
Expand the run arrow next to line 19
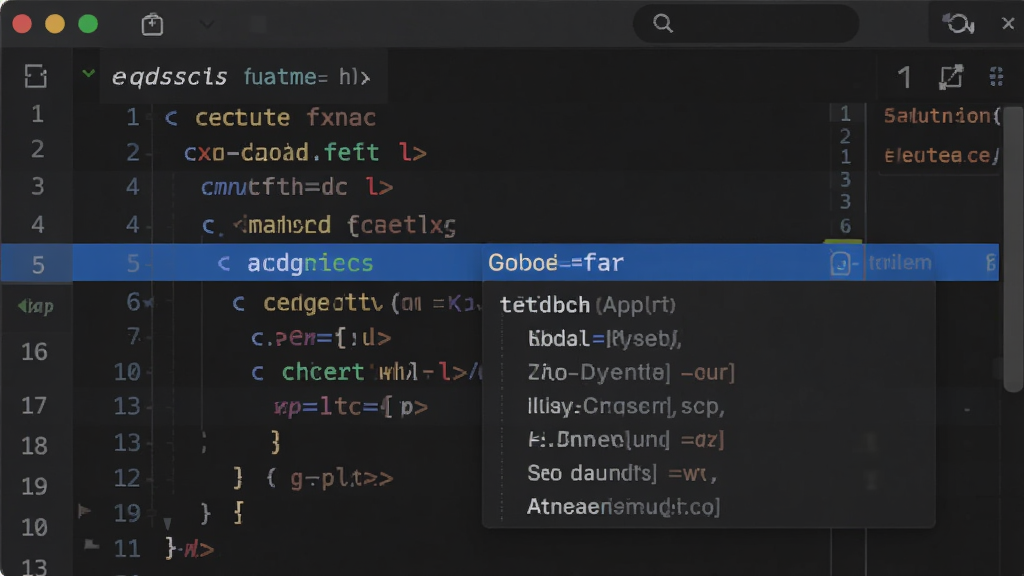[84, 511]
